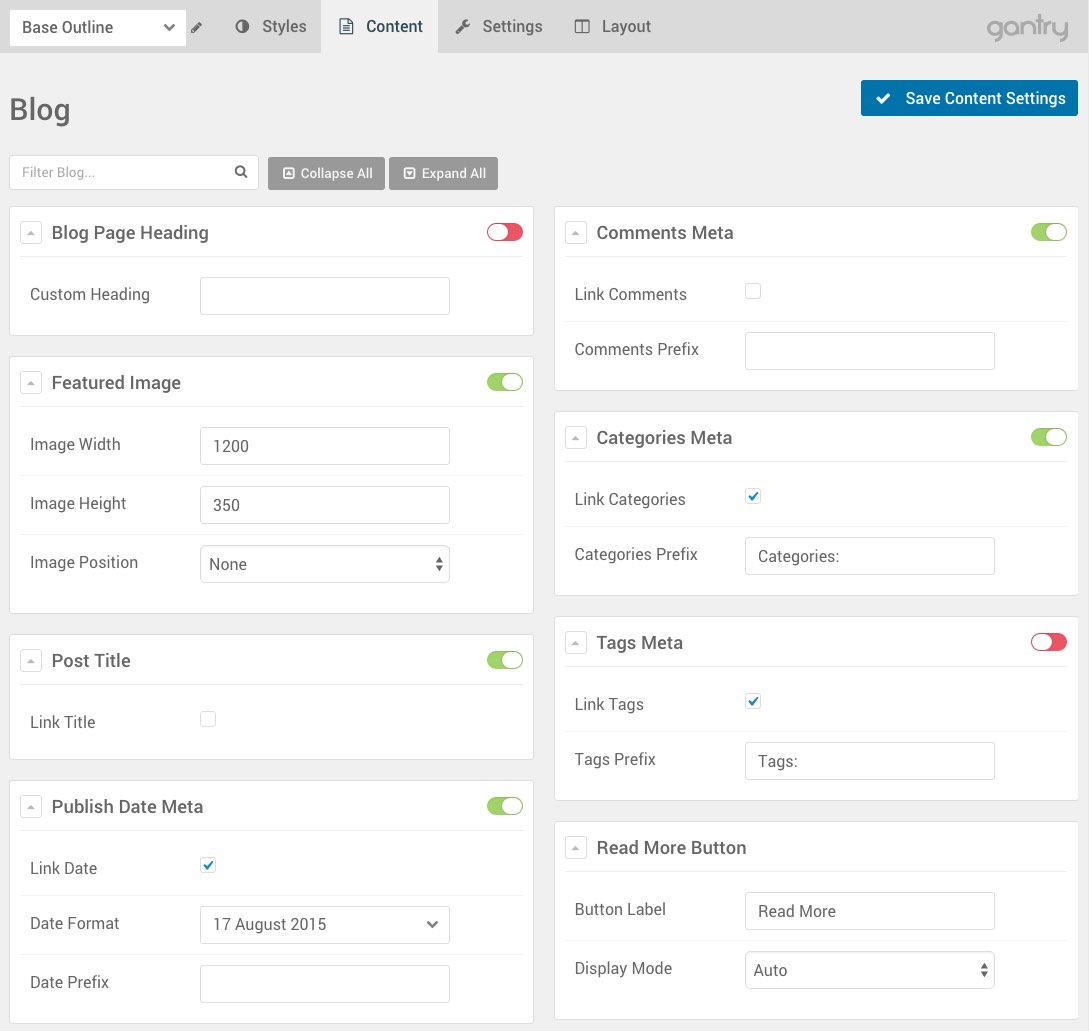Collapse the Featured Image panel arrow
This screenshot has width=1089, height=1031.
coord(32,383)
